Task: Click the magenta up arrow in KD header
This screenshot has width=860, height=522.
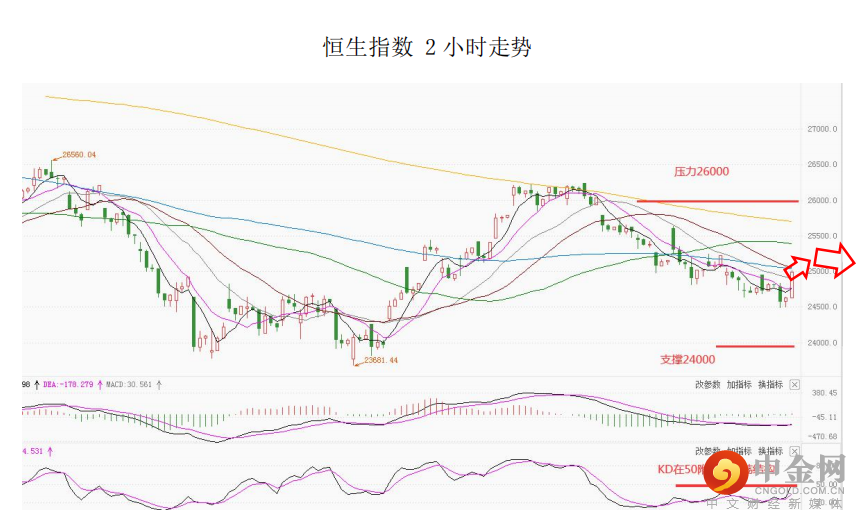Action: tap(51, 452)
